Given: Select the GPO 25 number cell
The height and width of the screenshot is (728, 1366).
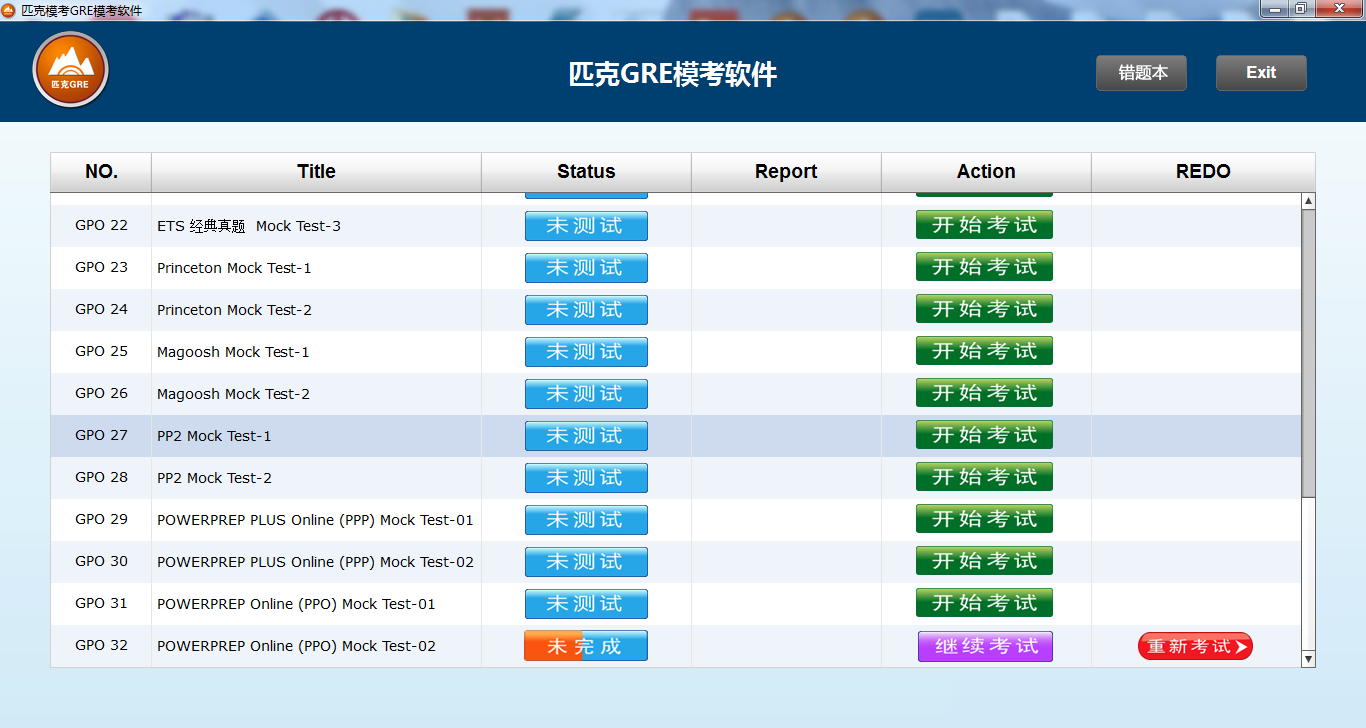Looking at the screenshot, I should [x=102, y=351].
